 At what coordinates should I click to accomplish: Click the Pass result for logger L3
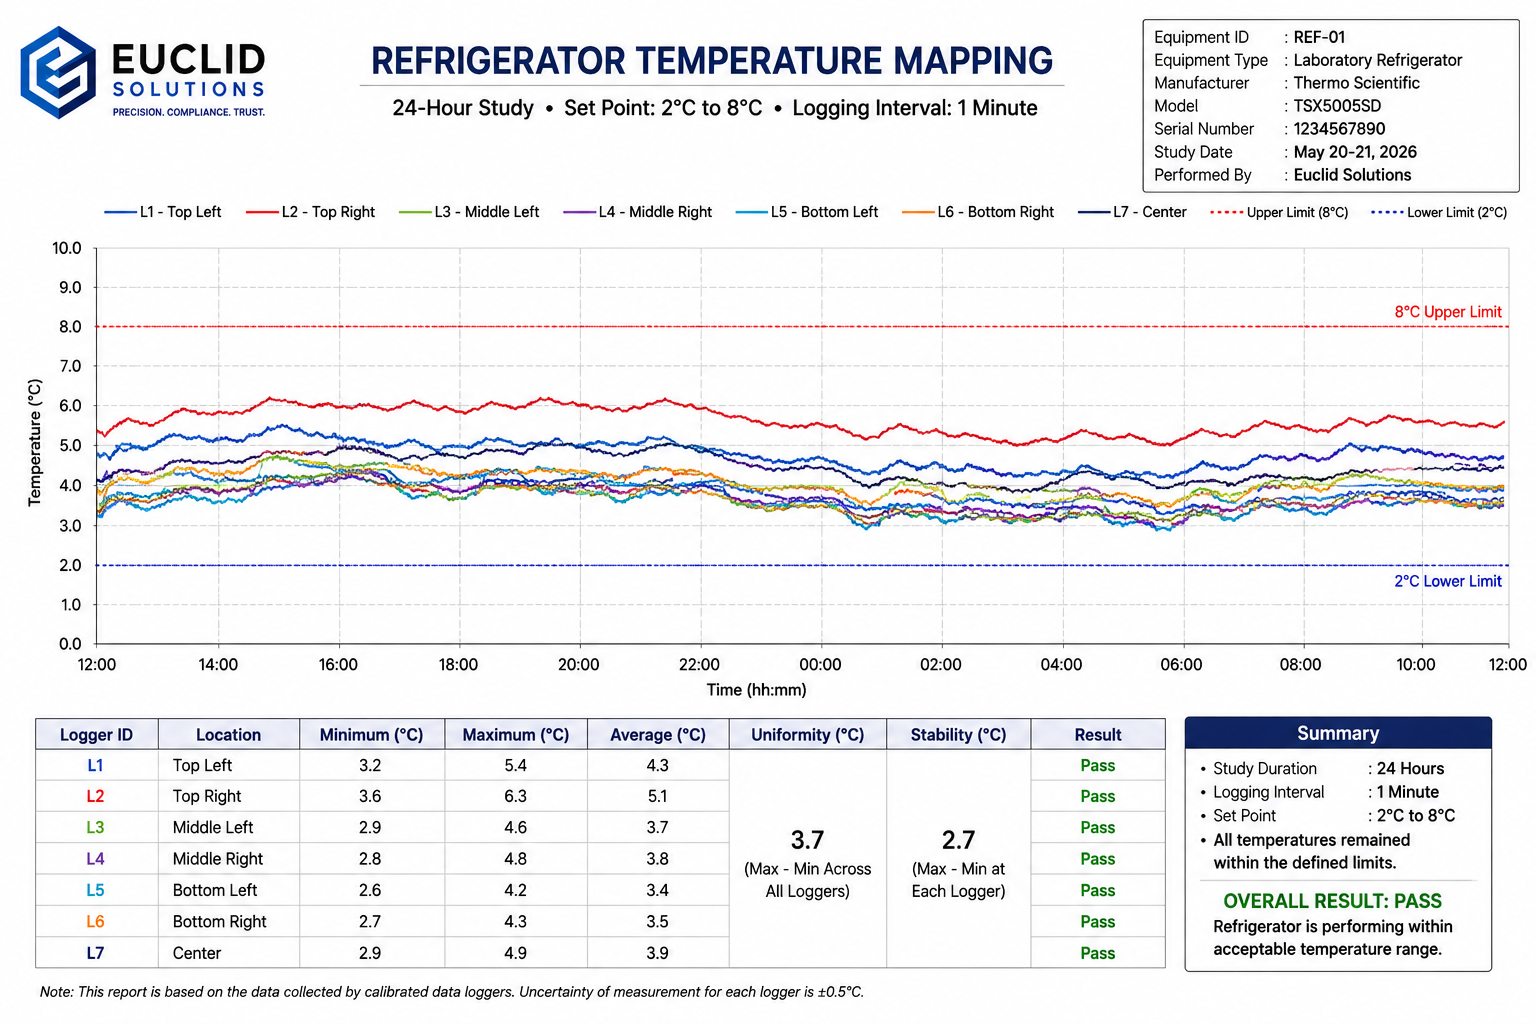pyautogui.click(x=1097, y=828)
